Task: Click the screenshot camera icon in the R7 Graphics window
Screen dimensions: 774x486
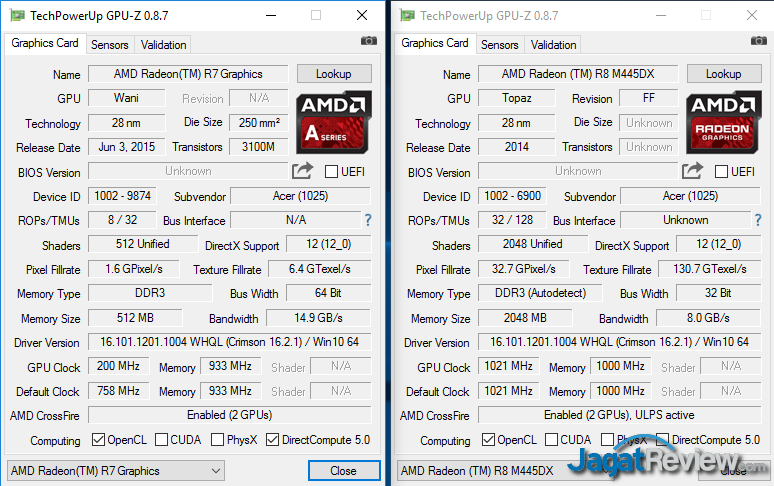Action: [x=369, y=41]
